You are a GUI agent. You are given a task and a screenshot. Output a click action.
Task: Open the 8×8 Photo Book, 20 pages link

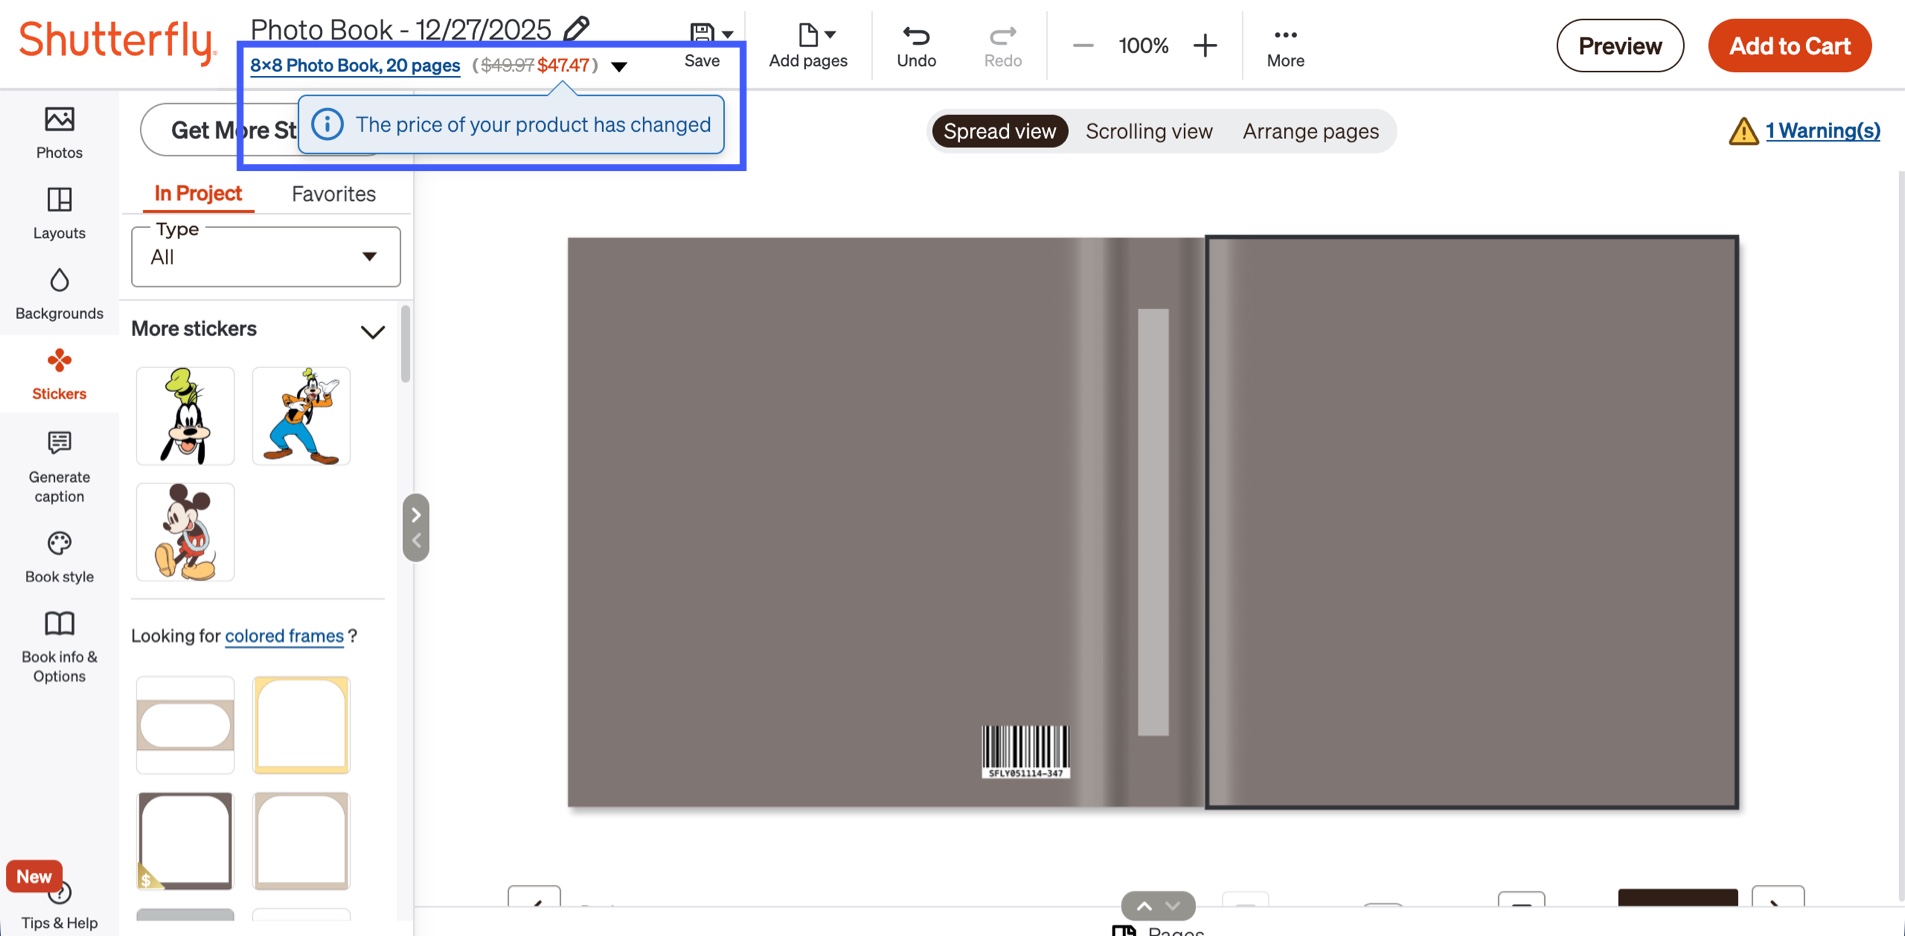click(x=355, y=66)
